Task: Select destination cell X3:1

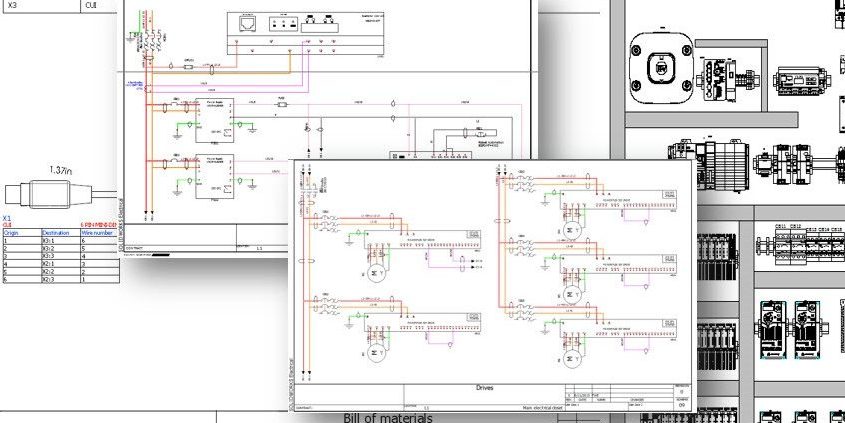Action: [61, 241]
